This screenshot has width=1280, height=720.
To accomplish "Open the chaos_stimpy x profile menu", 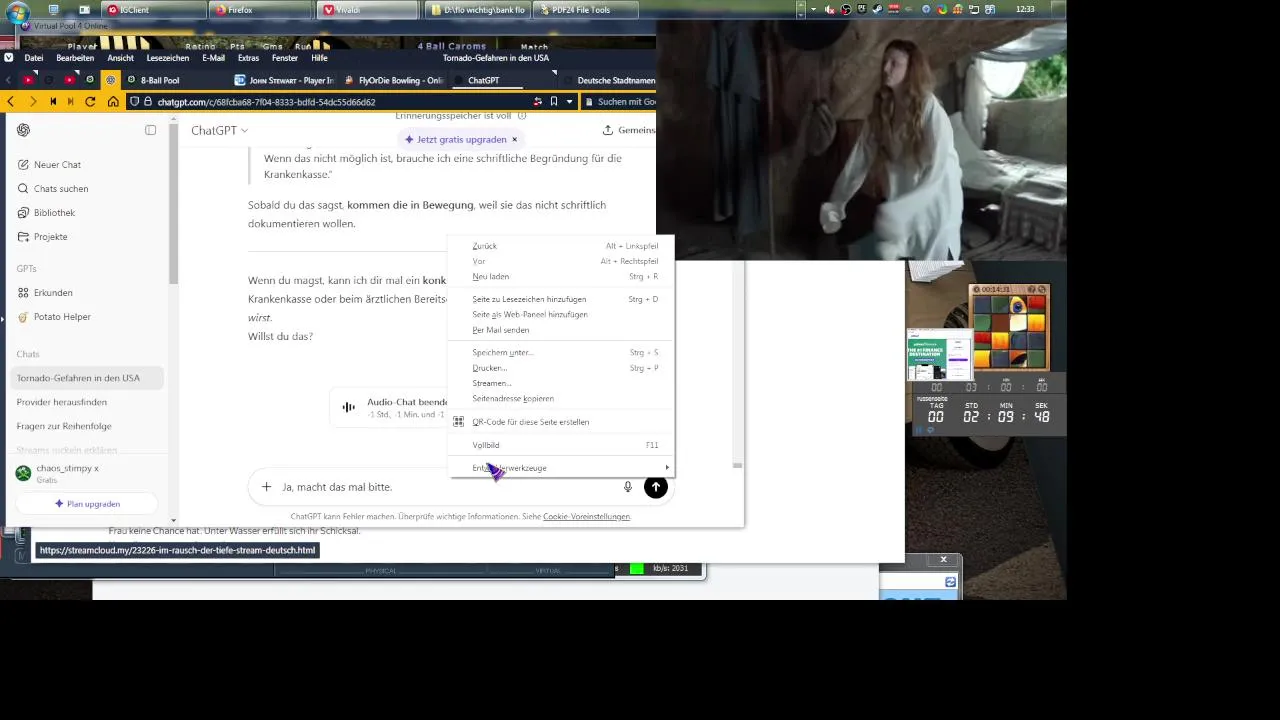I will (x=87, y=473).
